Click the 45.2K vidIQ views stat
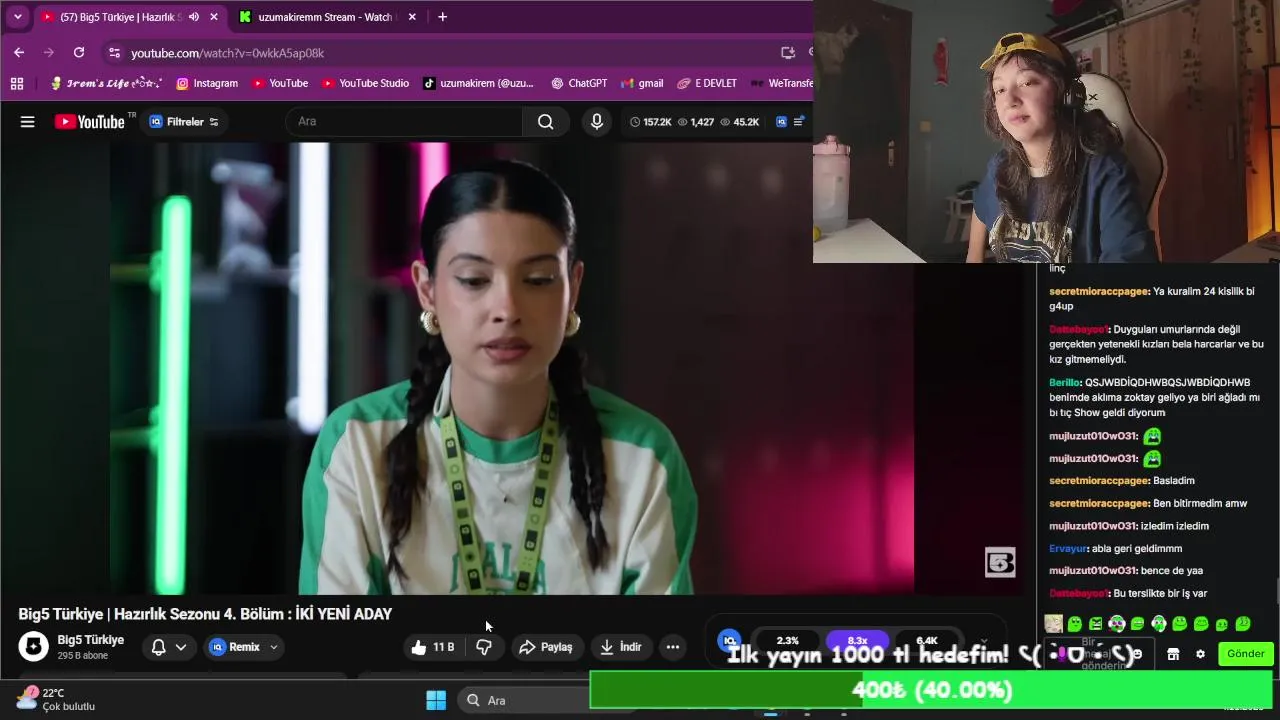This screenshot has height=720, width=1280. [740, 122]
